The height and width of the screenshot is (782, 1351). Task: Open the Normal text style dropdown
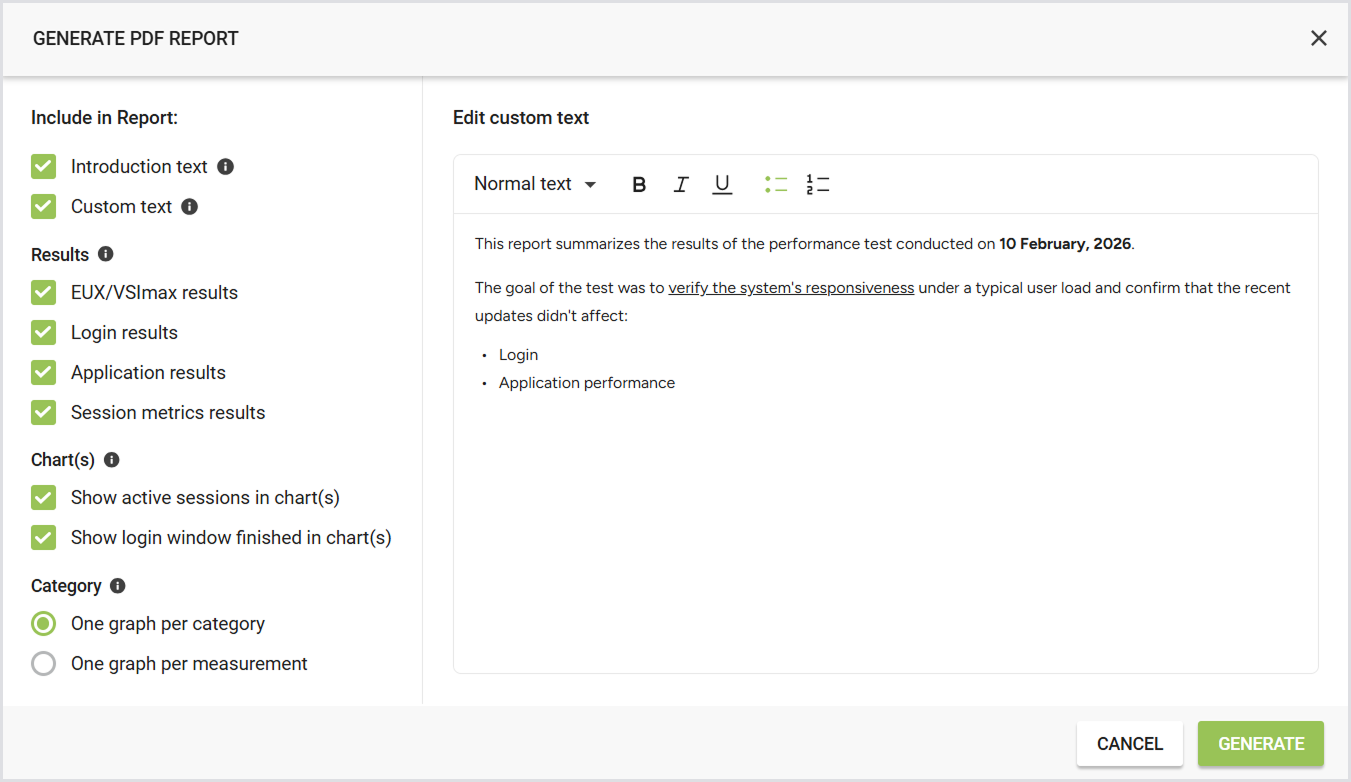coord(535,184)
